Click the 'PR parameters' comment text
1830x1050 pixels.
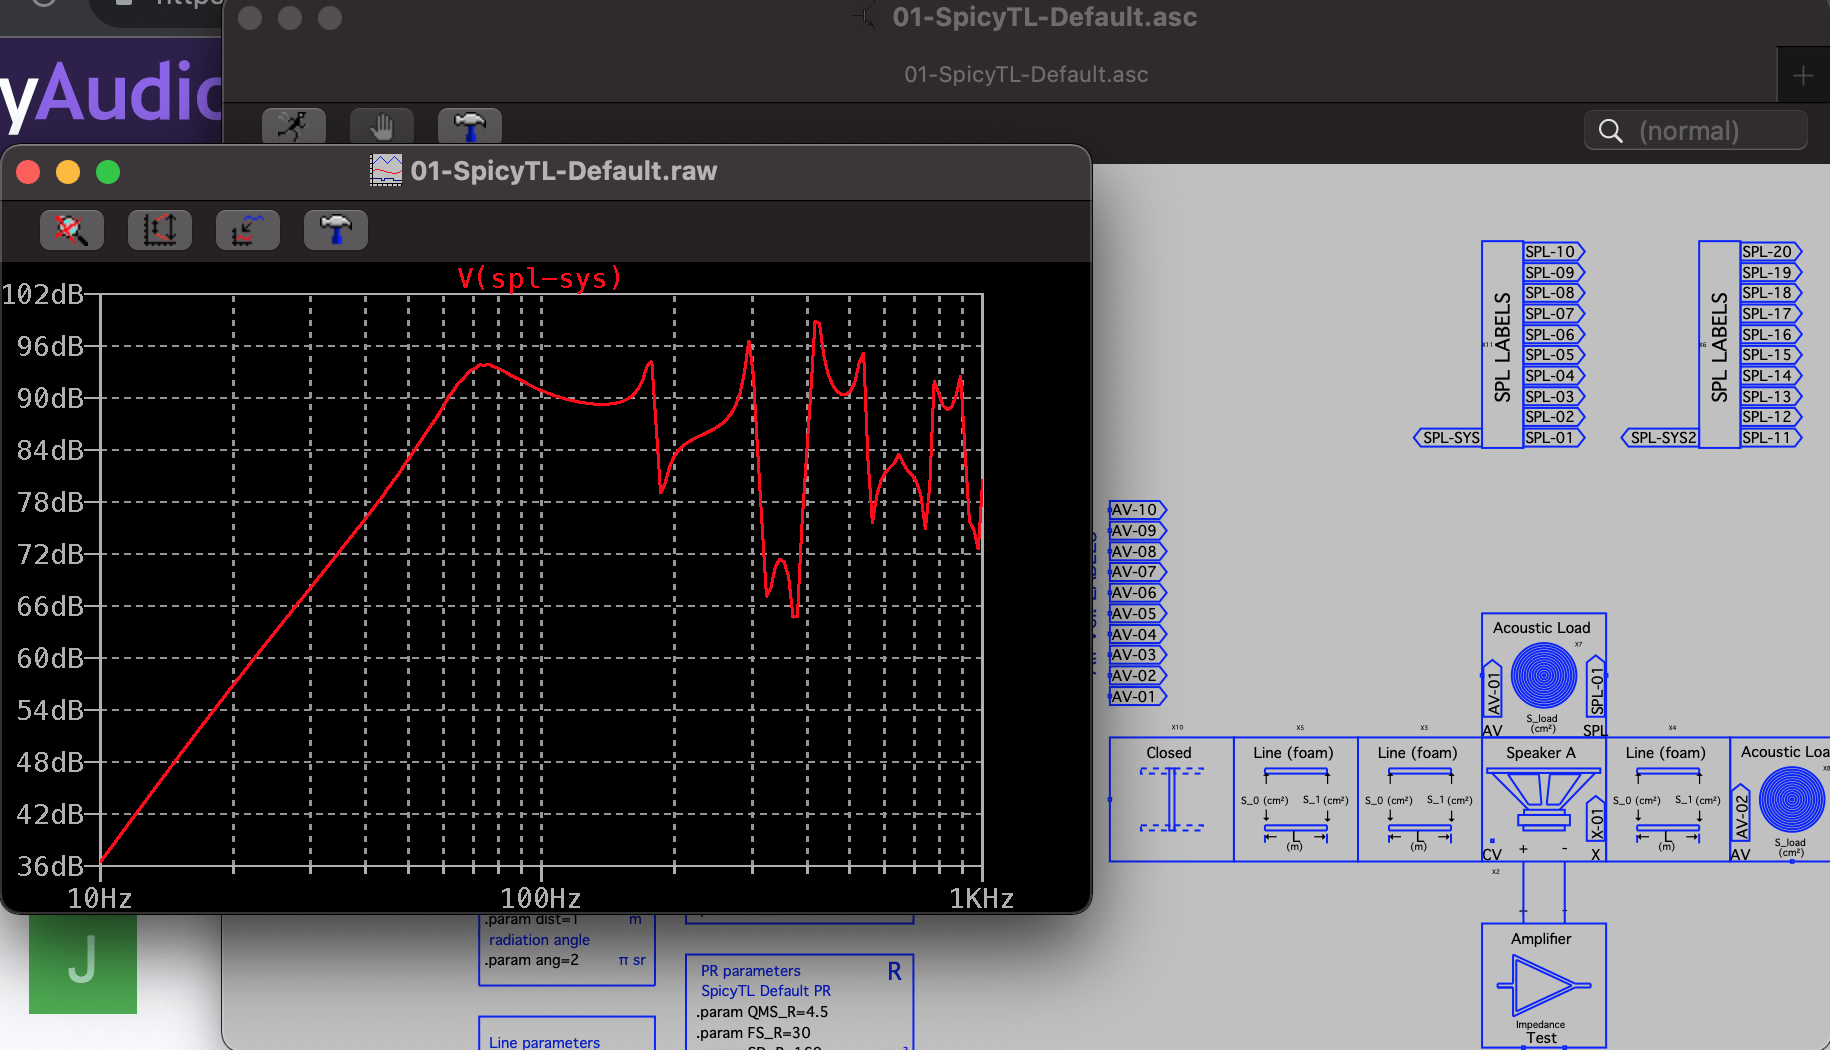coord(750,971)
